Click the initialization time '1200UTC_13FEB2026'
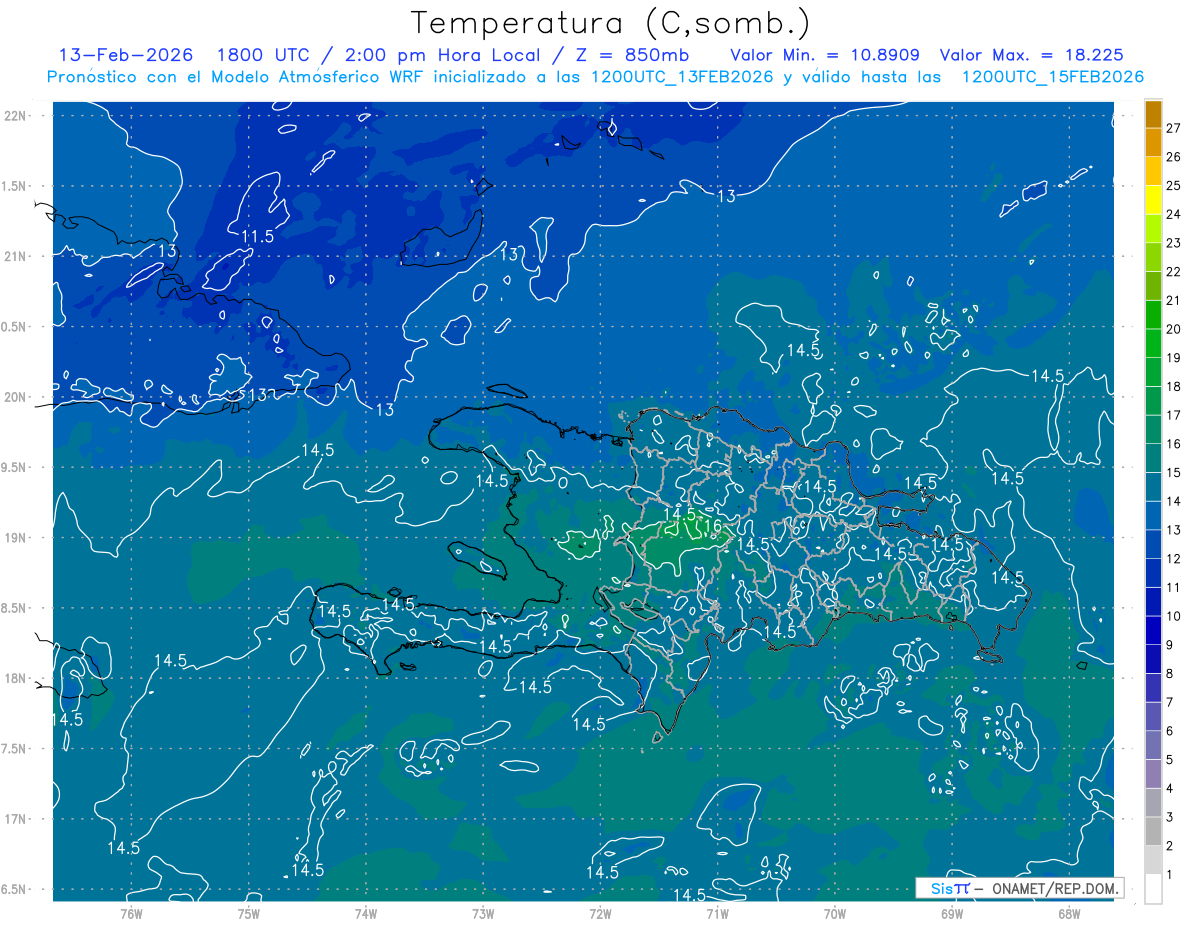The height and width of the screenshot is (927, 1200). pyautogui.click(x=682, y=77)
